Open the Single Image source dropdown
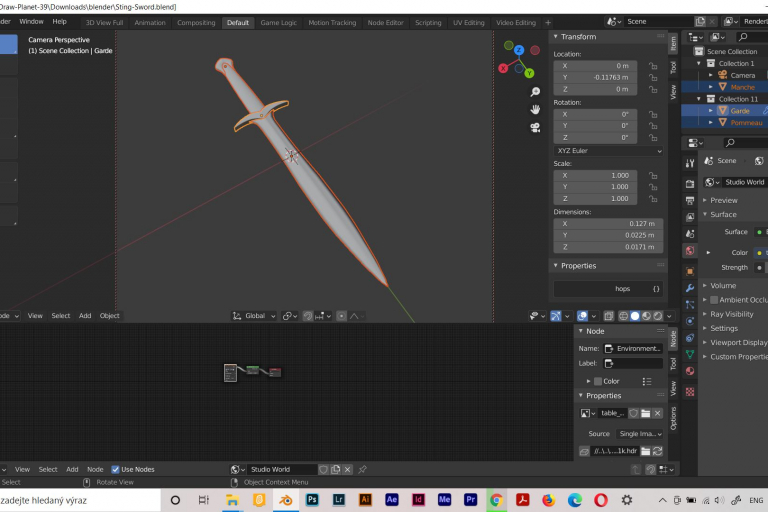Viewport: 768px width, 512px height. (639, 434)
